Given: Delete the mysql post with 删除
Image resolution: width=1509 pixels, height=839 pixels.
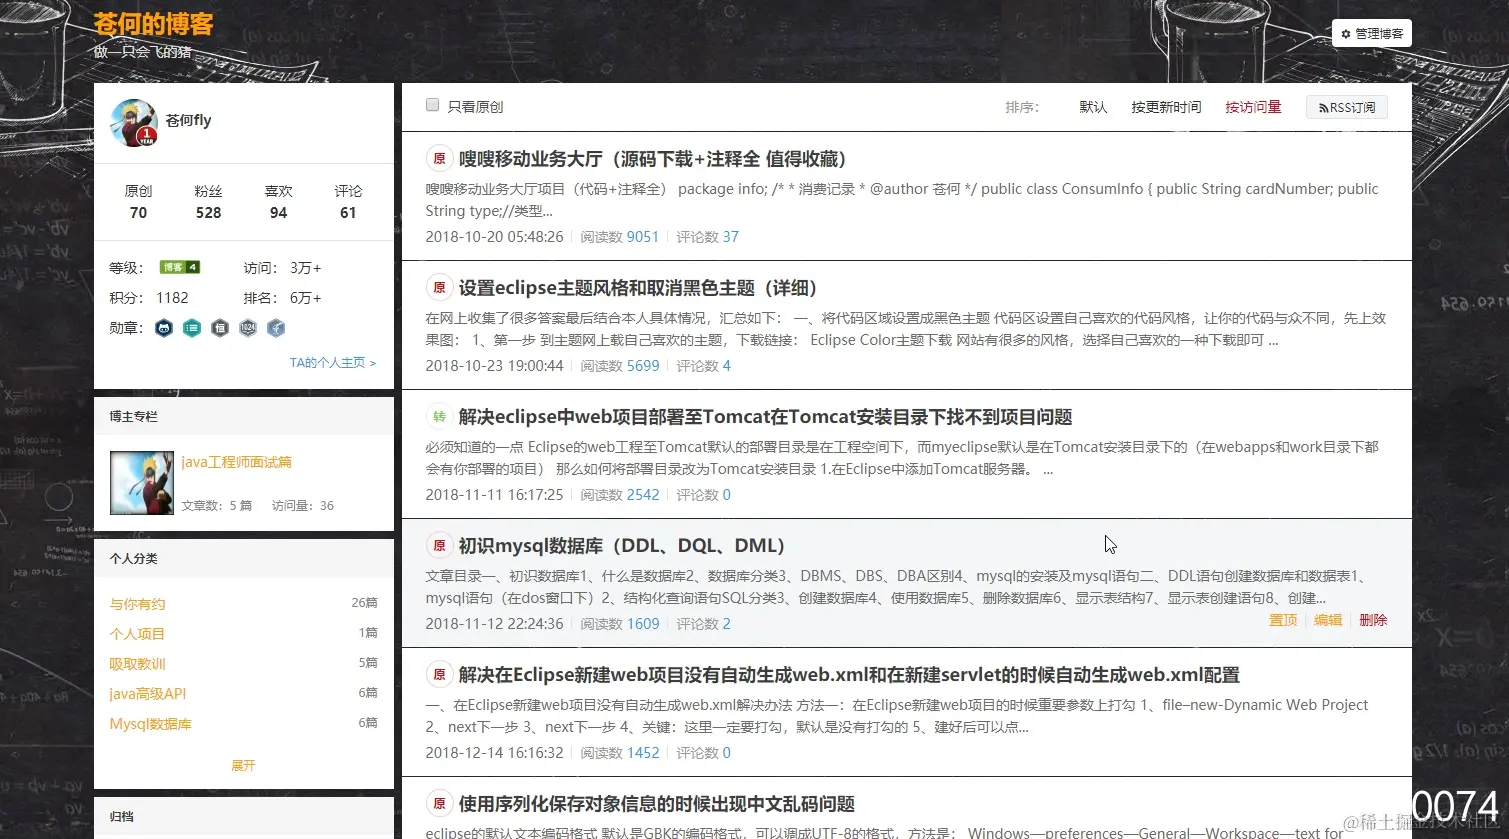Looking at the screenshot, I should pyautogui.click(x=1373, y=620).
